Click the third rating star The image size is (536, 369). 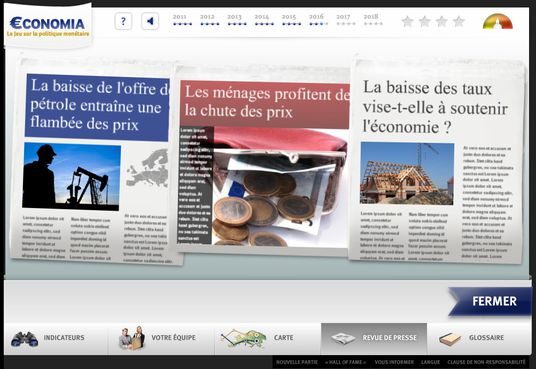point(442,22)
